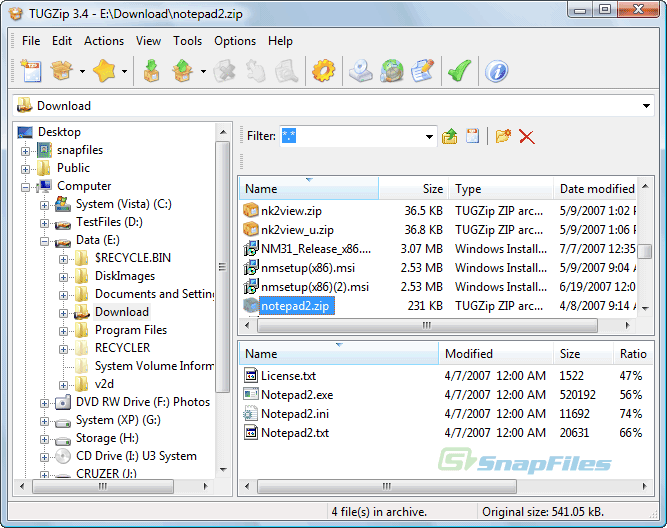Open the Help menu
This screenshot has height=528, width=667.
[x=280, y=41]
